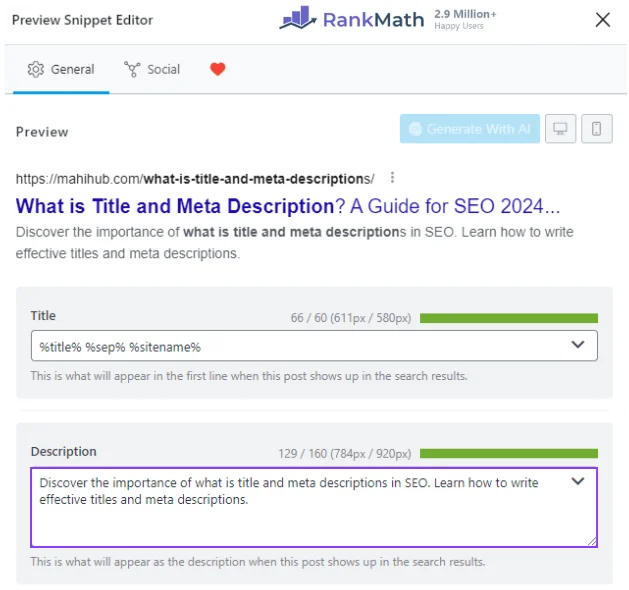629x590 pixels.
Task: Switch to desktop preview icon
Action: 560,129
